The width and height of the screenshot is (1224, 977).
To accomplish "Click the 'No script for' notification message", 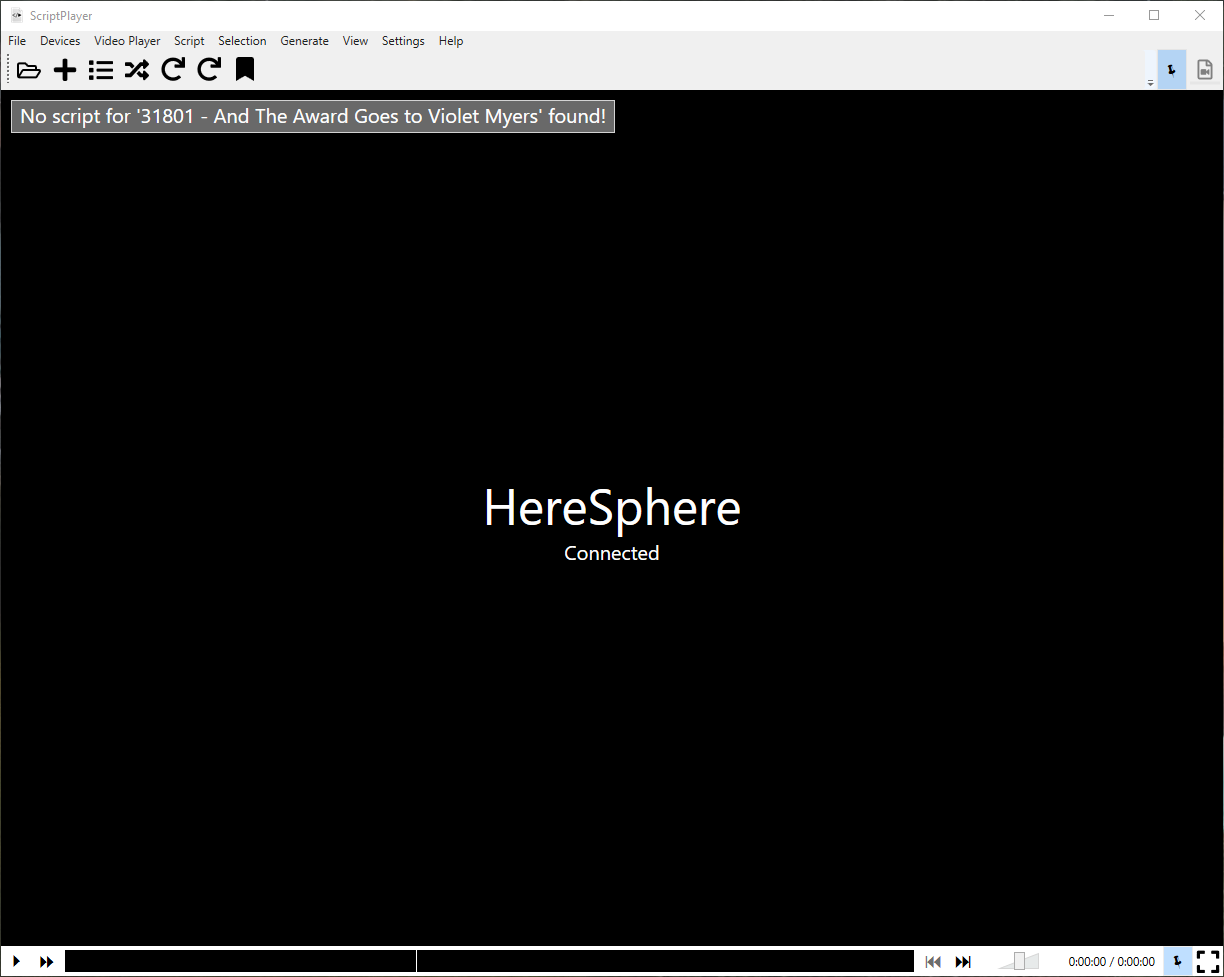I will 313,116.
